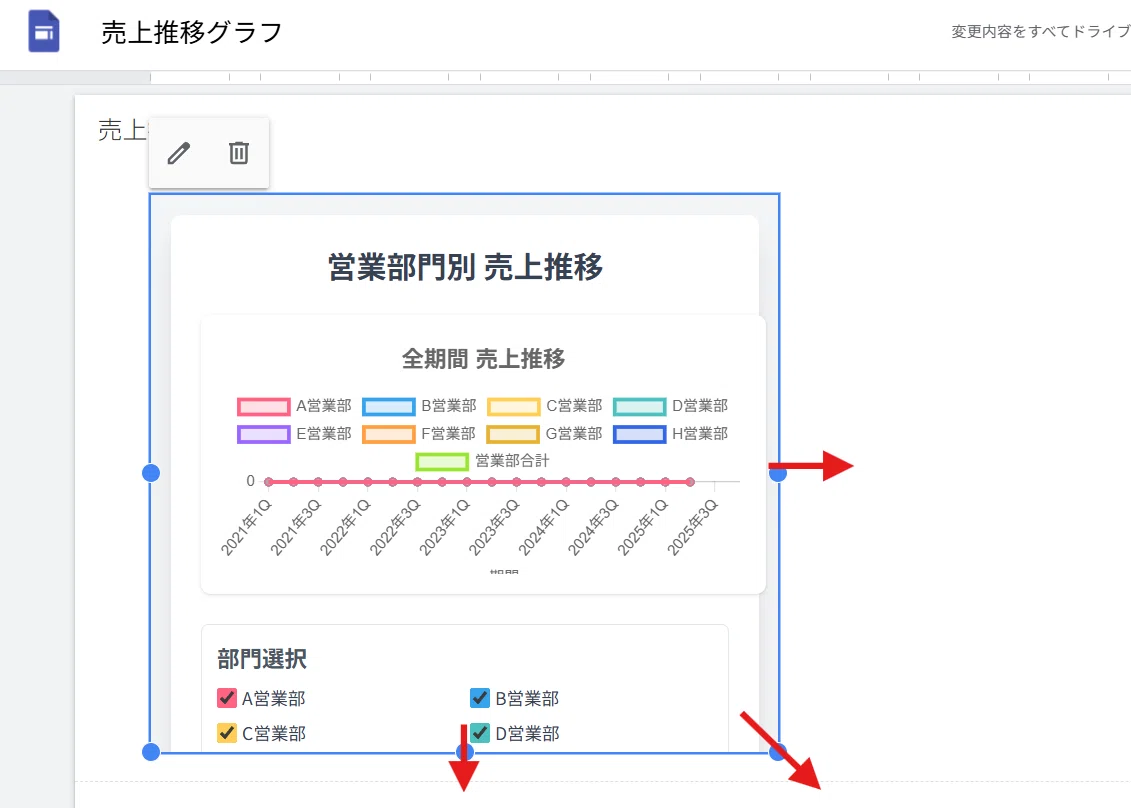Screen dimensions: 1131x808
Task: Click the F営業部 legend swatch
Action: (389, 434)
